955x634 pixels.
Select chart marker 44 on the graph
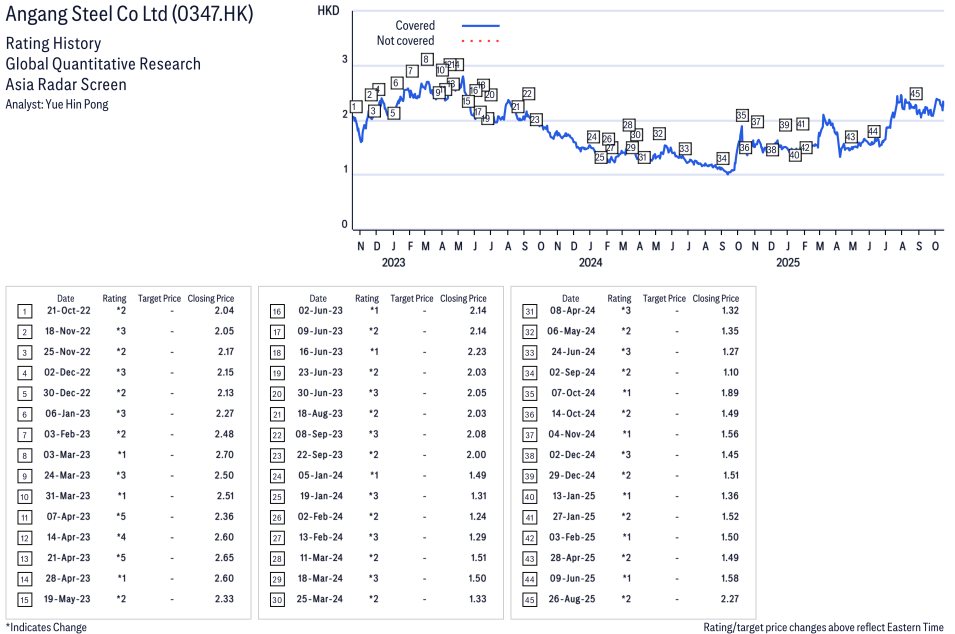(x=873, y=131)
